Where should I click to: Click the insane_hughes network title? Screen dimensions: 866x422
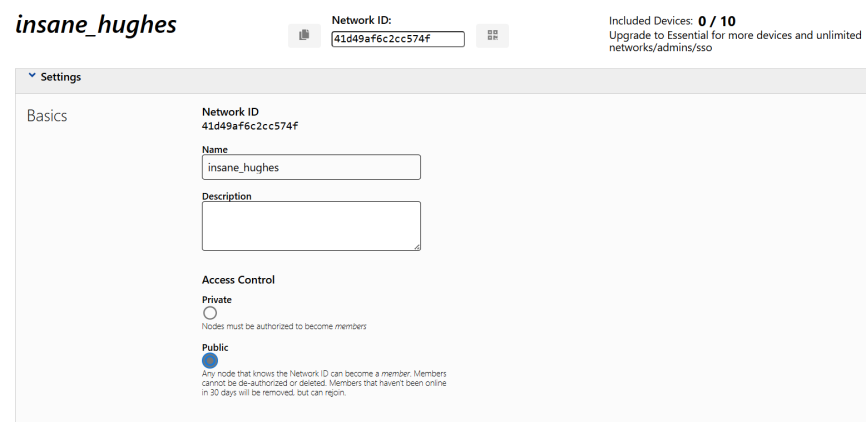click(96, 25)
